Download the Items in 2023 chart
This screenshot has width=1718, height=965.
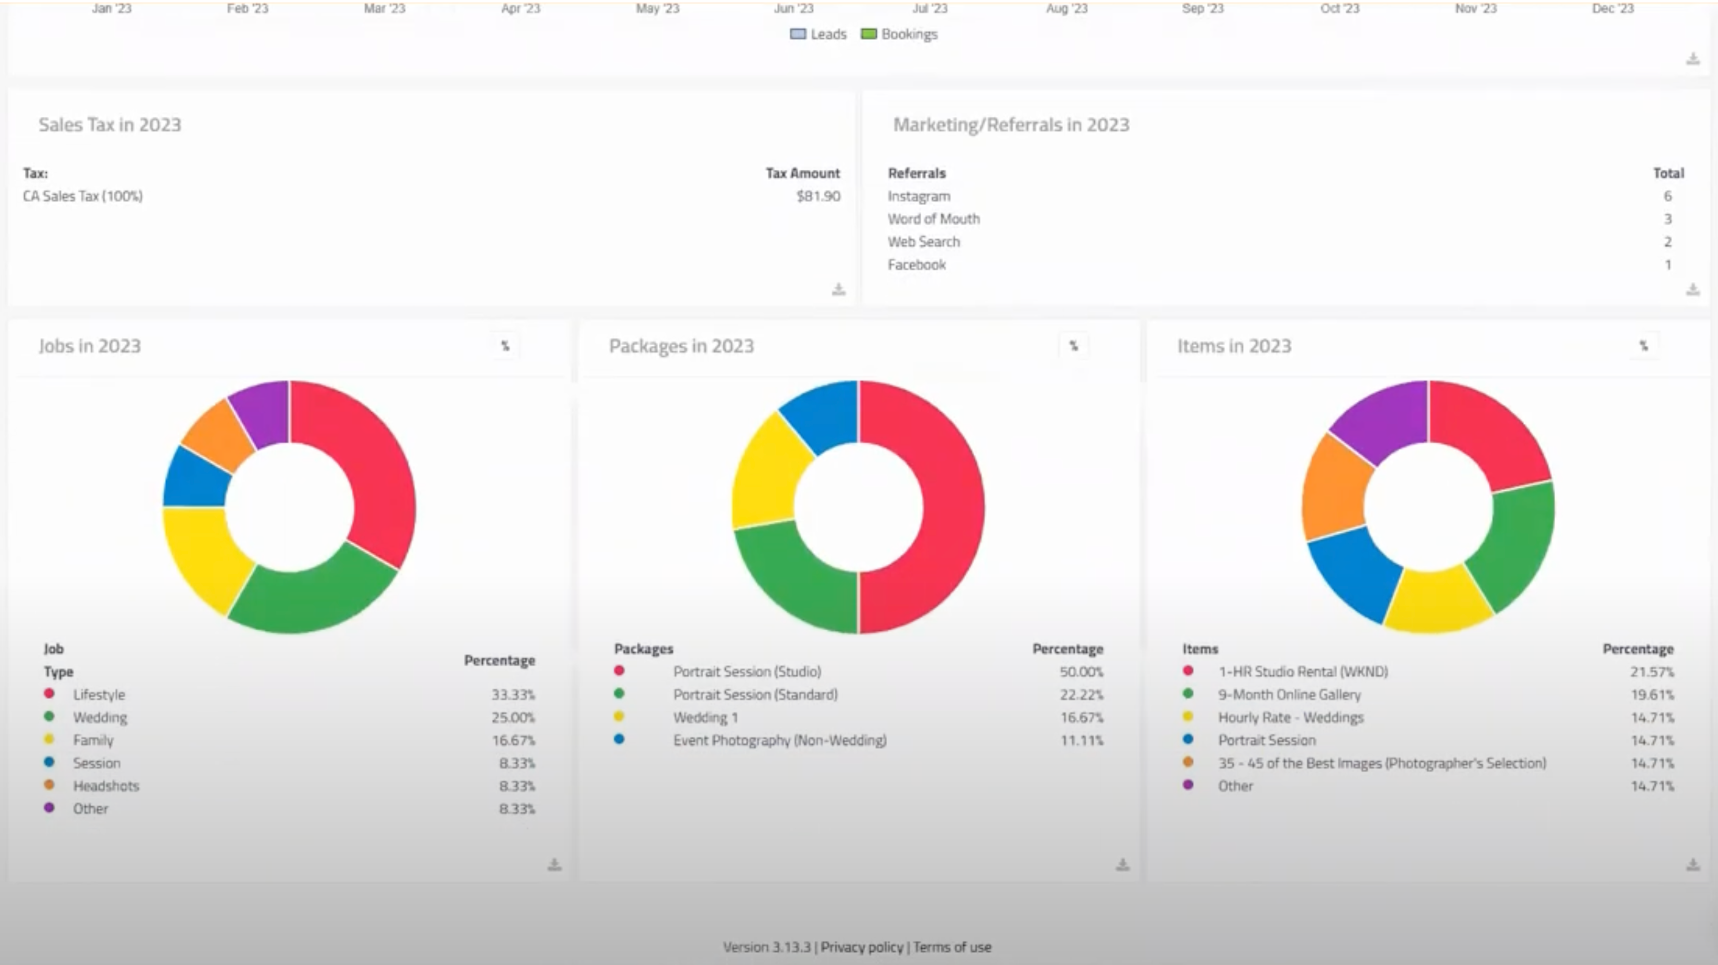(x=1694, y=866)
